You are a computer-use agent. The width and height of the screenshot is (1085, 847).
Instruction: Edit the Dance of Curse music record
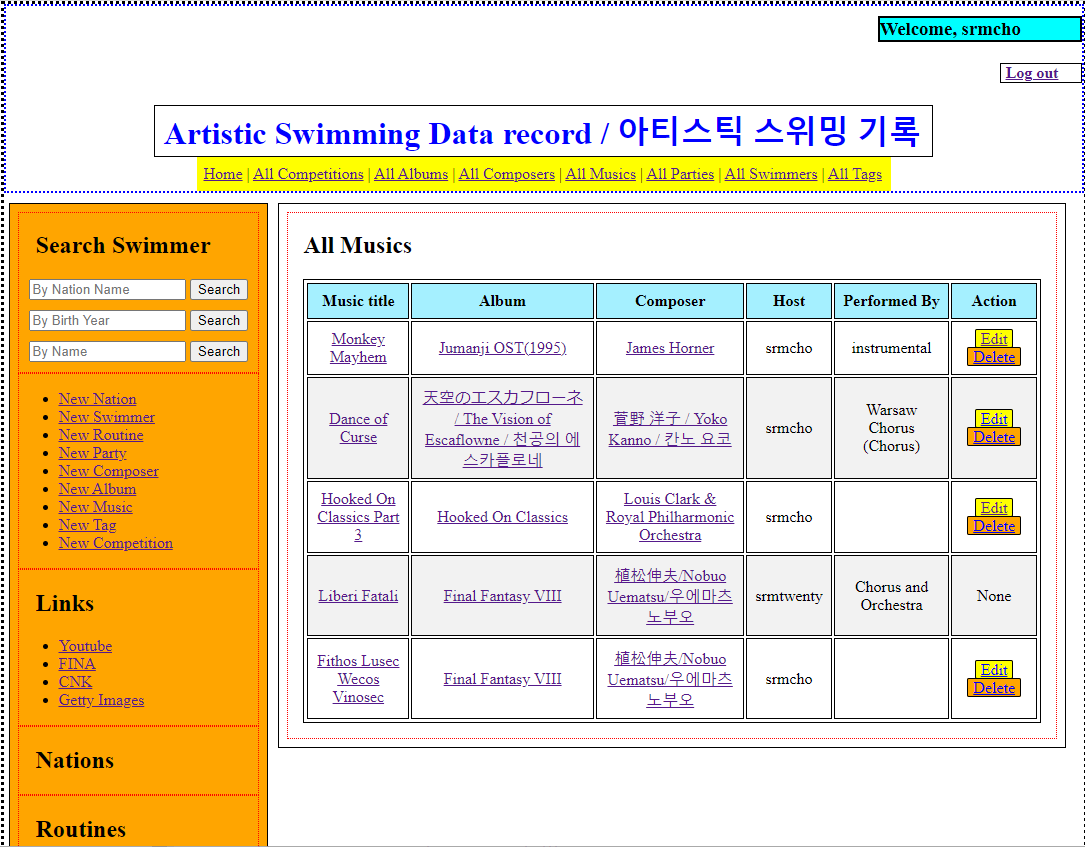pos(993,418)
